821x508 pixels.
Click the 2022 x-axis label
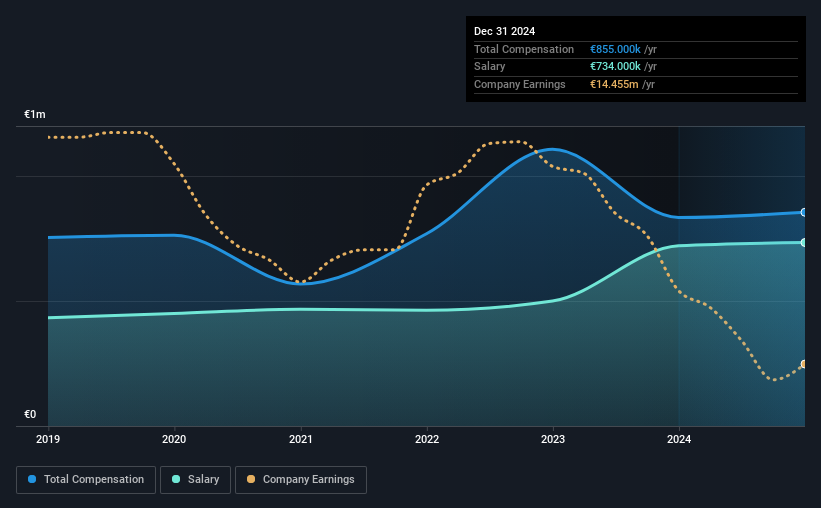[x=427, y=439]
